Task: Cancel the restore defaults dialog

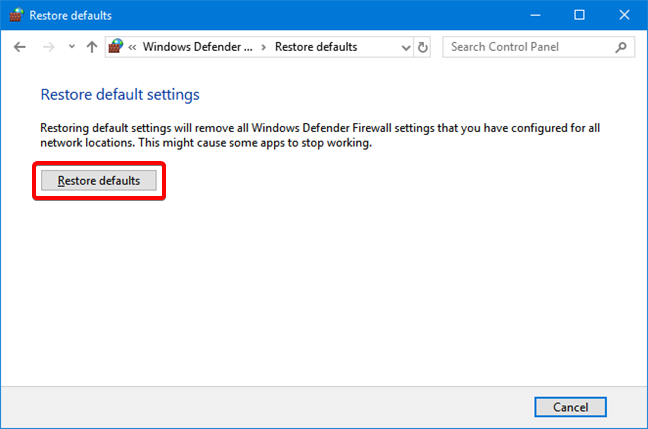Action: 570,407
